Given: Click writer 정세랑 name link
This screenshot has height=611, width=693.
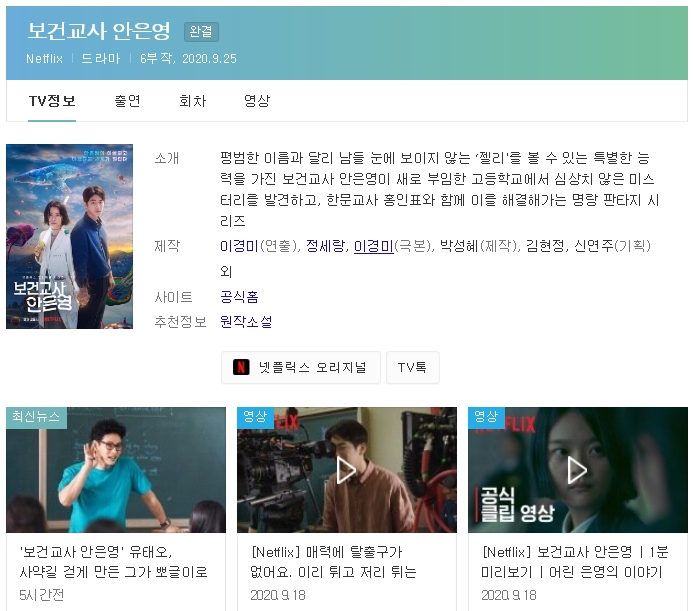Looking at the screenshot, I should [x=324, y=245].
